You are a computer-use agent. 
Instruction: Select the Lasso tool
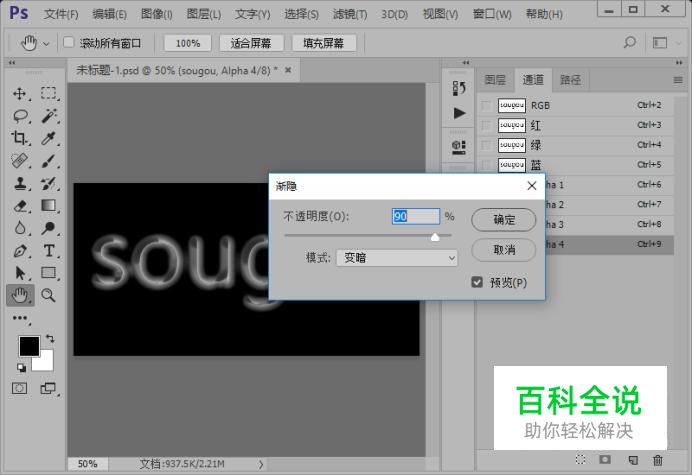click(20, 116)
